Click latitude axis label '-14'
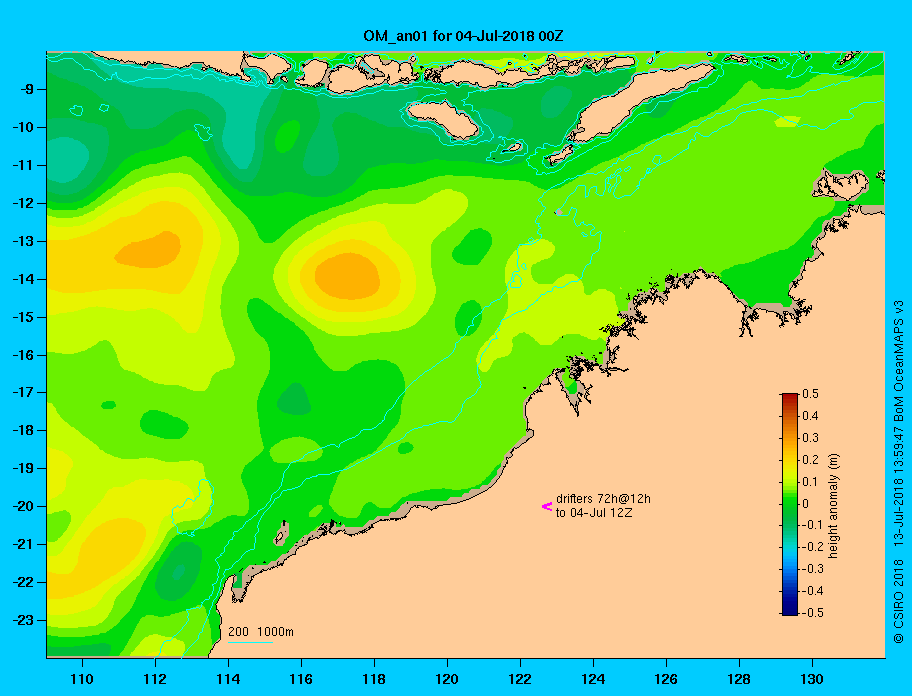Viewport: 912px width, 696px height. pyautogui.click(x=23, y=279)
